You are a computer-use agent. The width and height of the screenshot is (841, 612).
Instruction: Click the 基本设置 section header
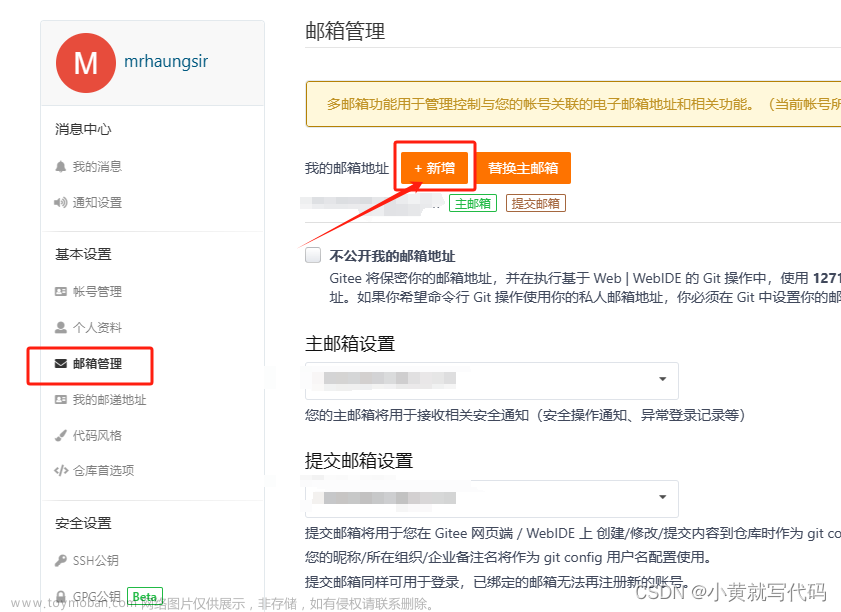click(83, 254)
